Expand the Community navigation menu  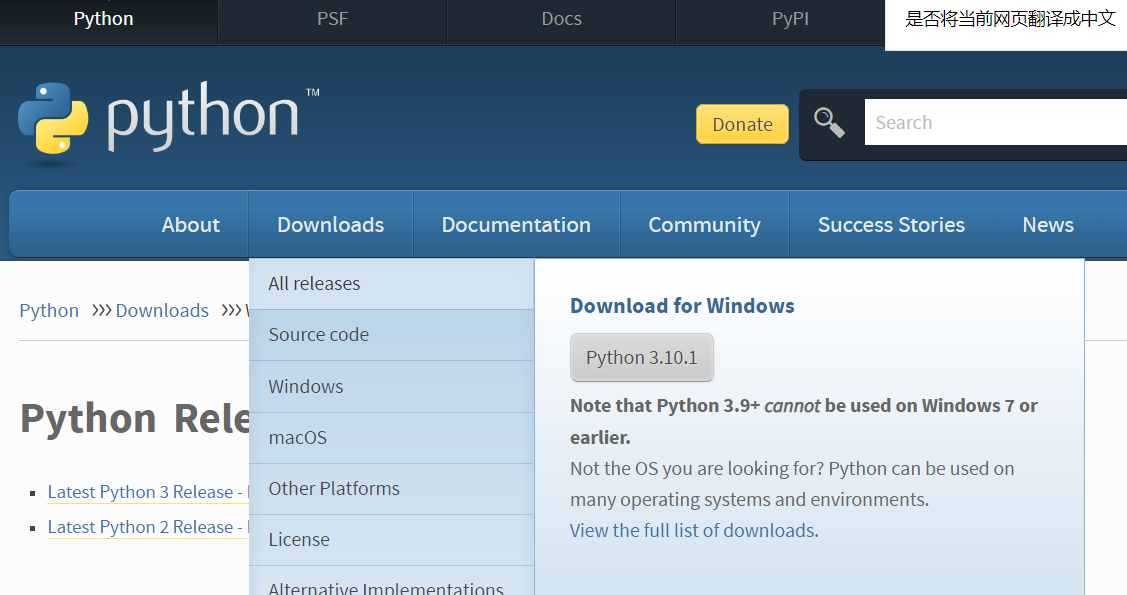click(704, 225)
